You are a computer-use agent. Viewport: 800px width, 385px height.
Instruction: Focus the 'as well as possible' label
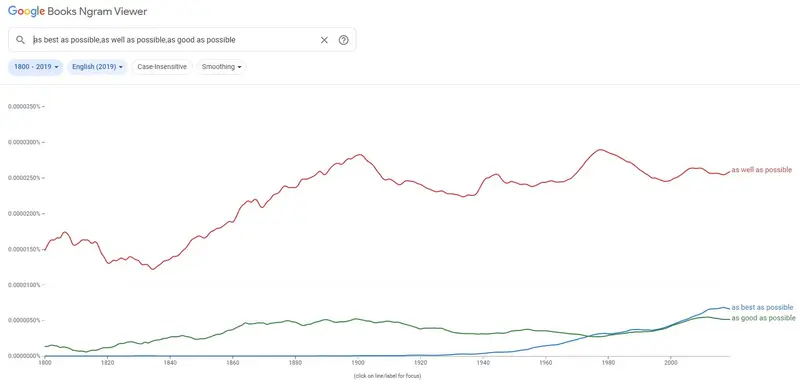[762, 170]
